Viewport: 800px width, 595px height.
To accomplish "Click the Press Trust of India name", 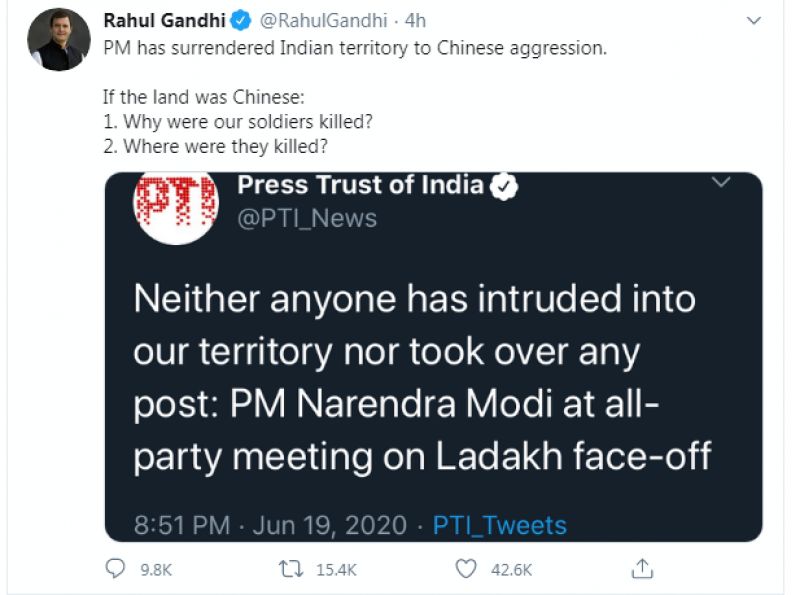I will [x=360, y=185].
